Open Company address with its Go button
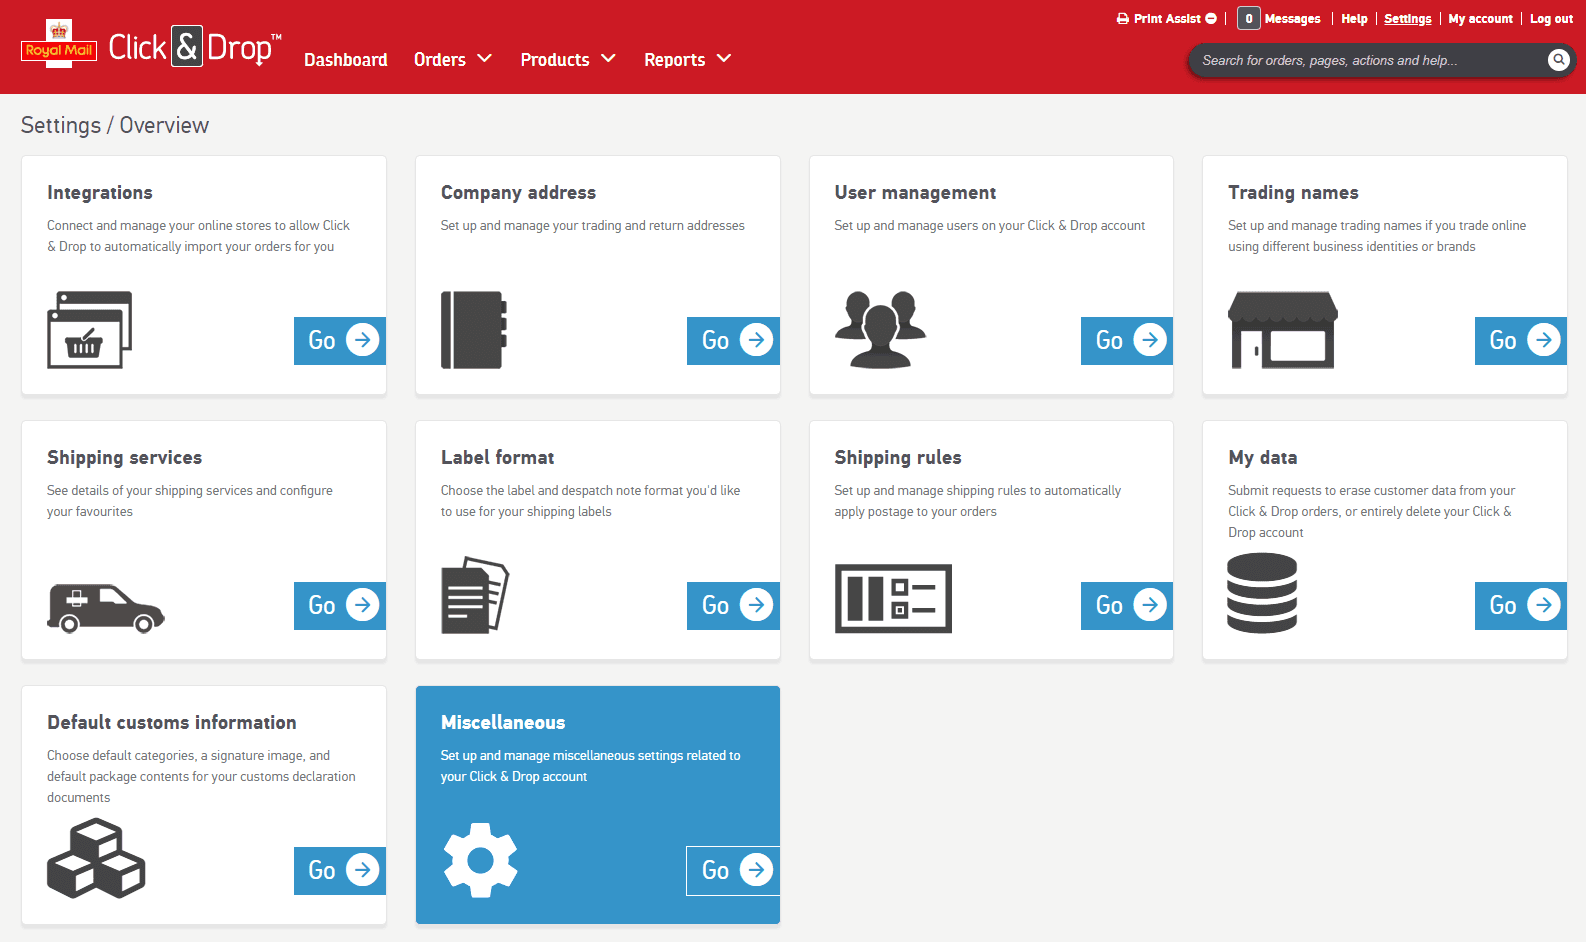 [733, 341]
